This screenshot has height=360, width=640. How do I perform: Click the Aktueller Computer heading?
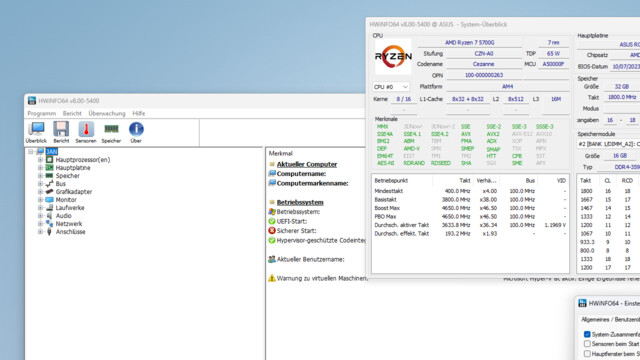(x=307, y=164)
